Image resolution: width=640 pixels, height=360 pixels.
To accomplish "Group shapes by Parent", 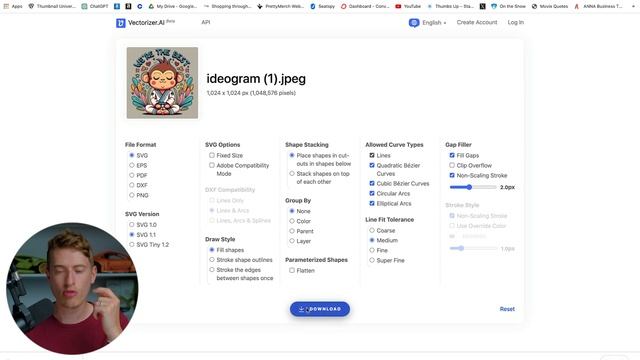I will point(292,231).
